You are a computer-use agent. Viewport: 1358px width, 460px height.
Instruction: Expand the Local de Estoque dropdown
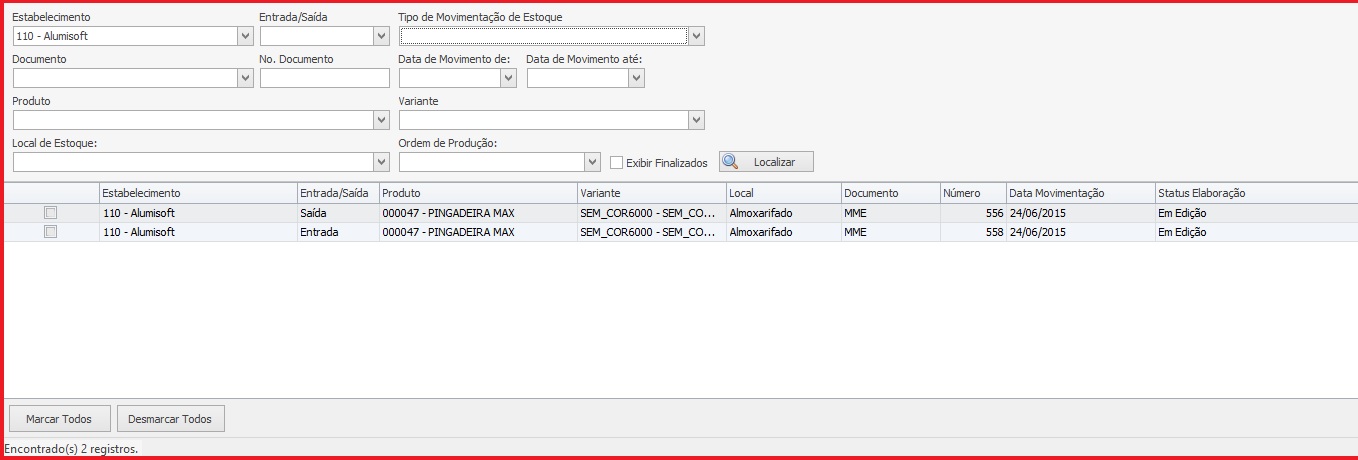381,162
